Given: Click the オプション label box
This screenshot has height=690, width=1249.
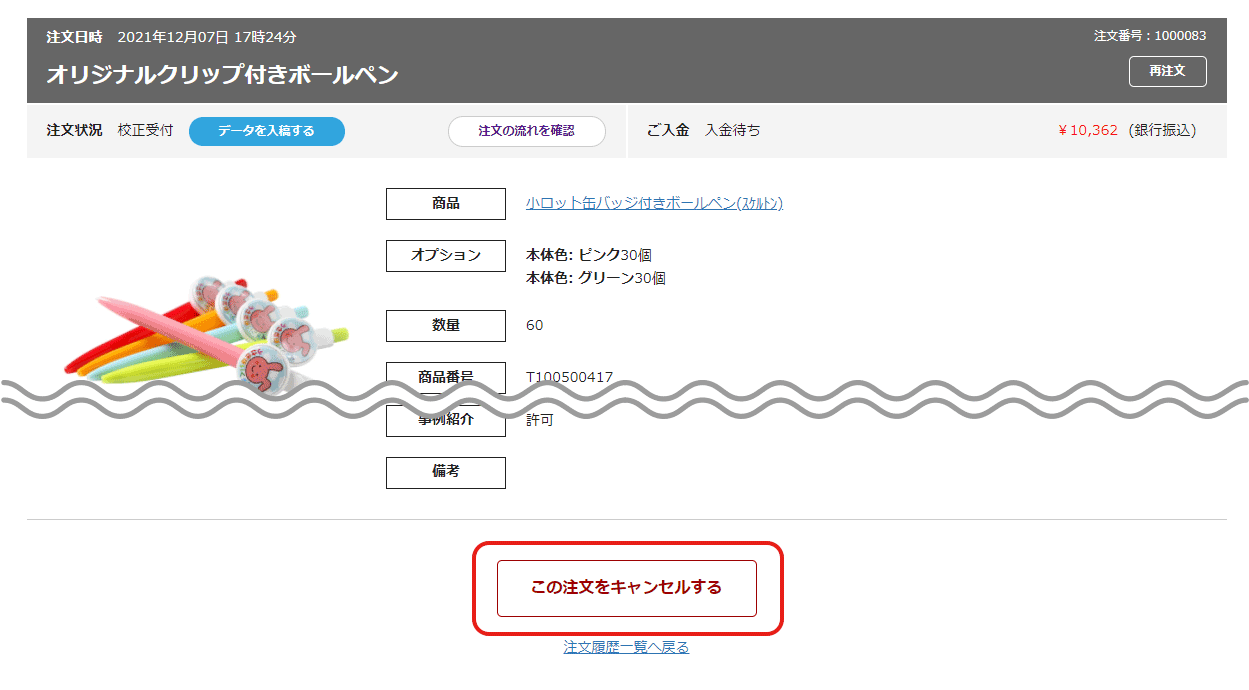Looking at the screenshot, I should (445, 256).
